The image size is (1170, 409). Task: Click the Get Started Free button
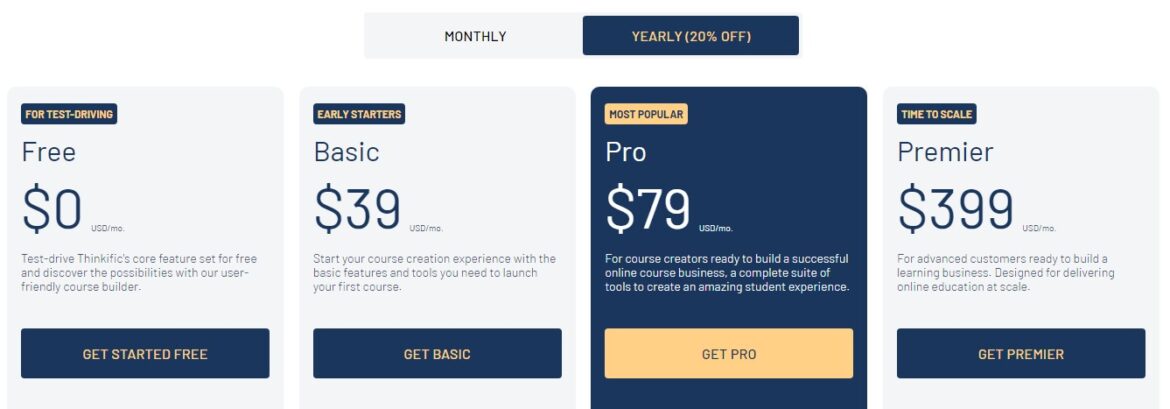145,354
